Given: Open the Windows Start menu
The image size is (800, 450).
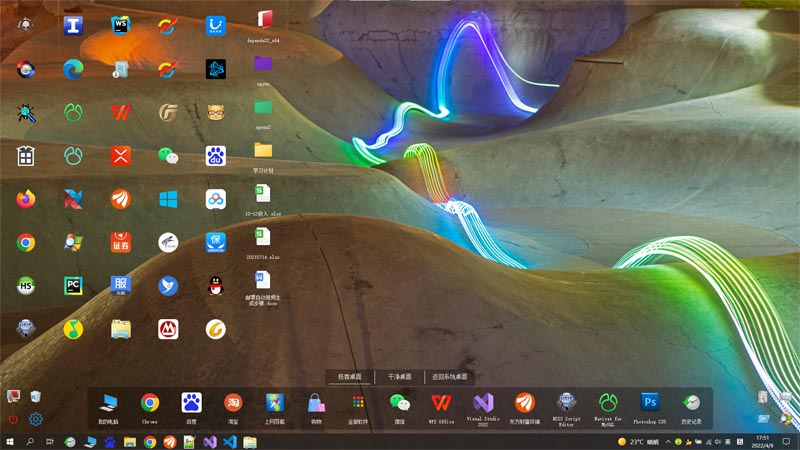Looking at the screenshot, I should click(9, 442).
